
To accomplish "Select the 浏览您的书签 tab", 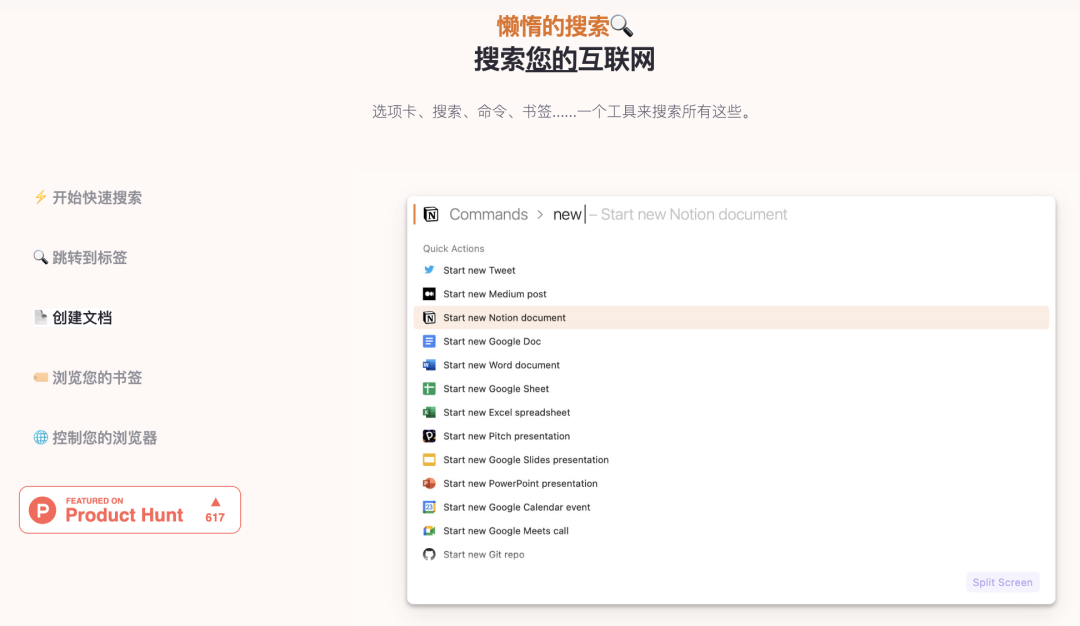I will pos(87,377).
